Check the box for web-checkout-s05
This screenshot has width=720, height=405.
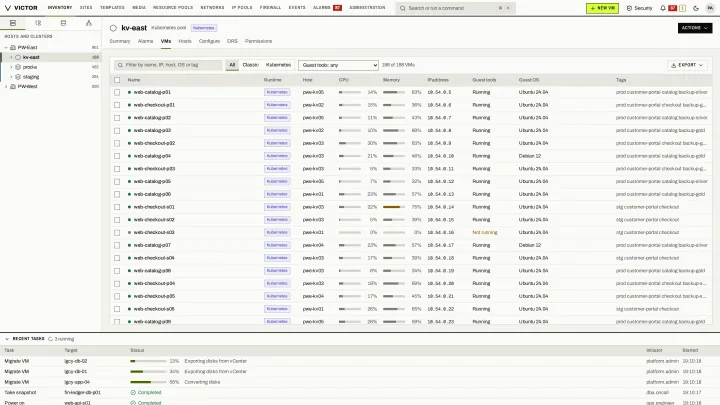(x=117, y=309)
